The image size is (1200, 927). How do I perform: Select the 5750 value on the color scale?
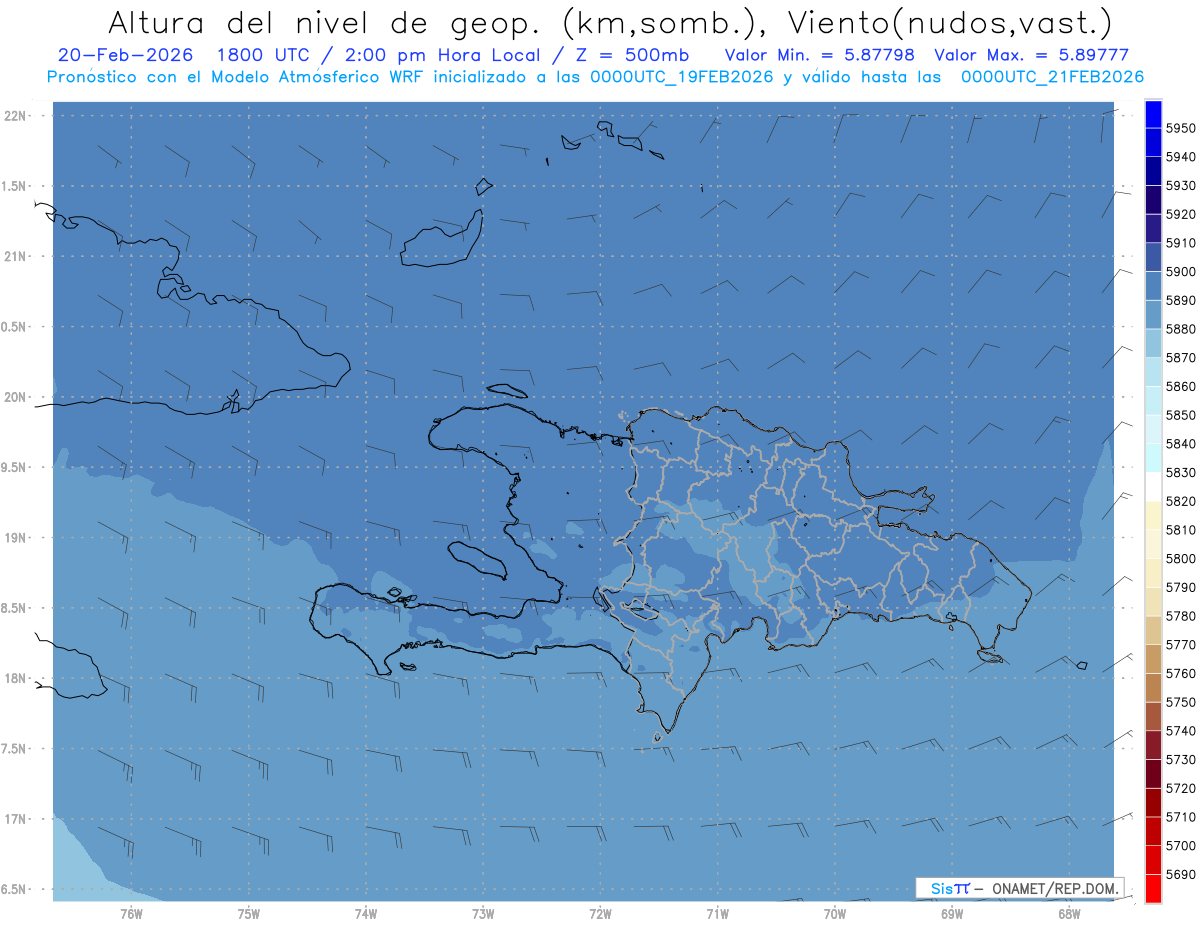click(1180, 702)
